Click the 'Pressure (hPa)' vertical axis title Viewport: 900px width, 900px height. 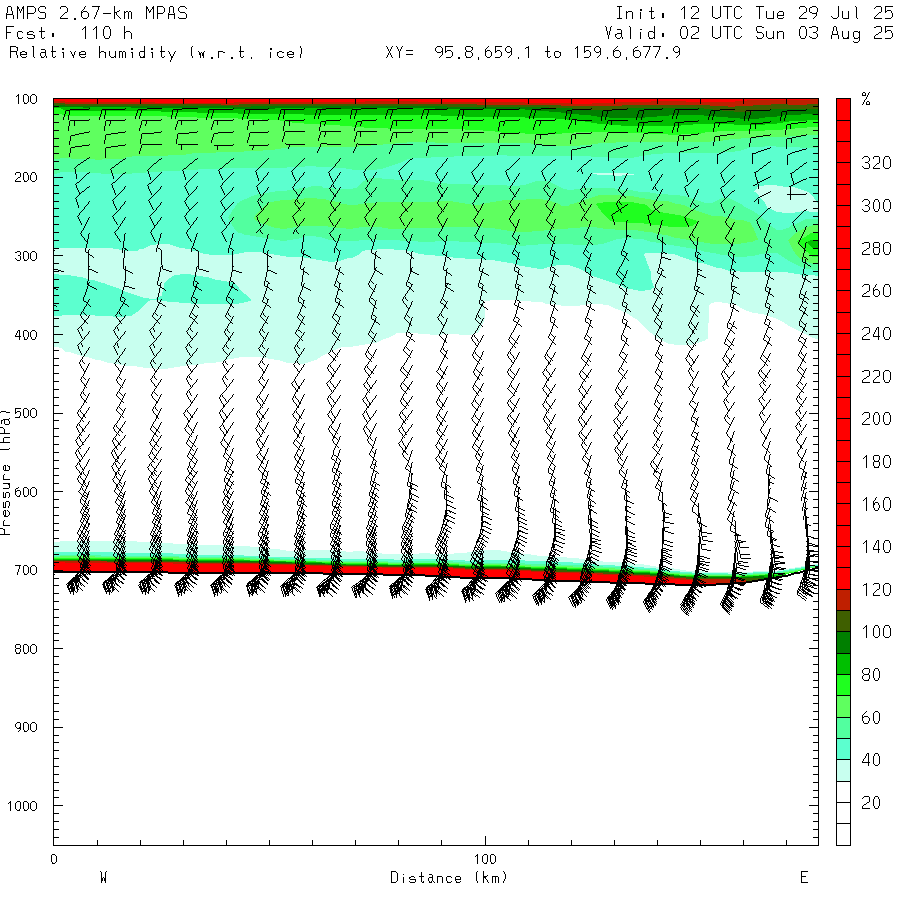click(6, 472)
